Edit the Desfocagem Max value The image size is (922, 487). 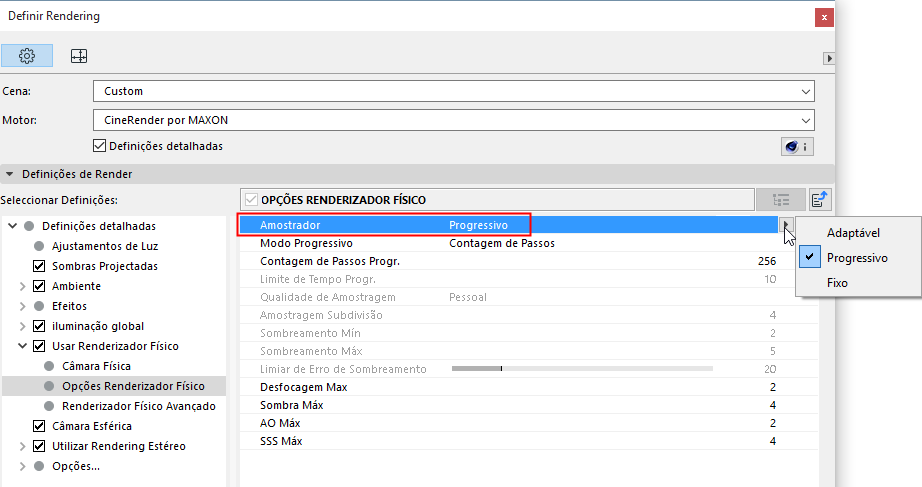pos(773,387)
